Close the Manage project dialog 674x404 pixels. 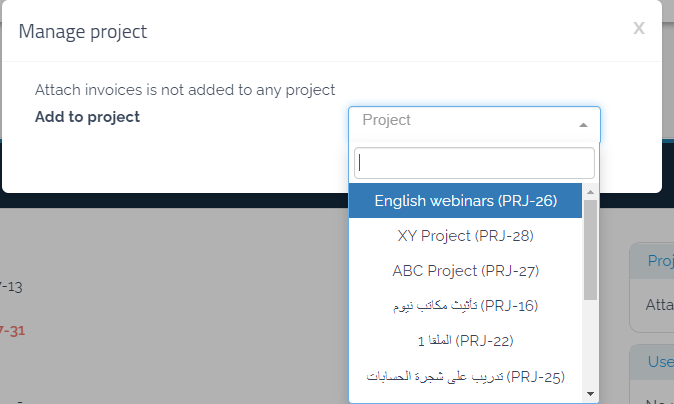coord(638,29)
